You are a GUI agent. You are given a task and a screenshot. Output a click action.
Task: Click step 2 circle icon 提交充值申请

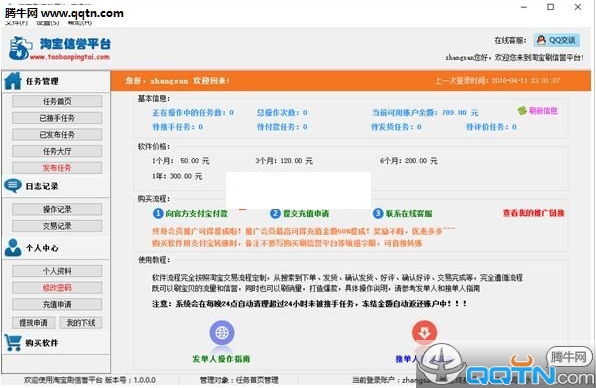click(275, 213)
